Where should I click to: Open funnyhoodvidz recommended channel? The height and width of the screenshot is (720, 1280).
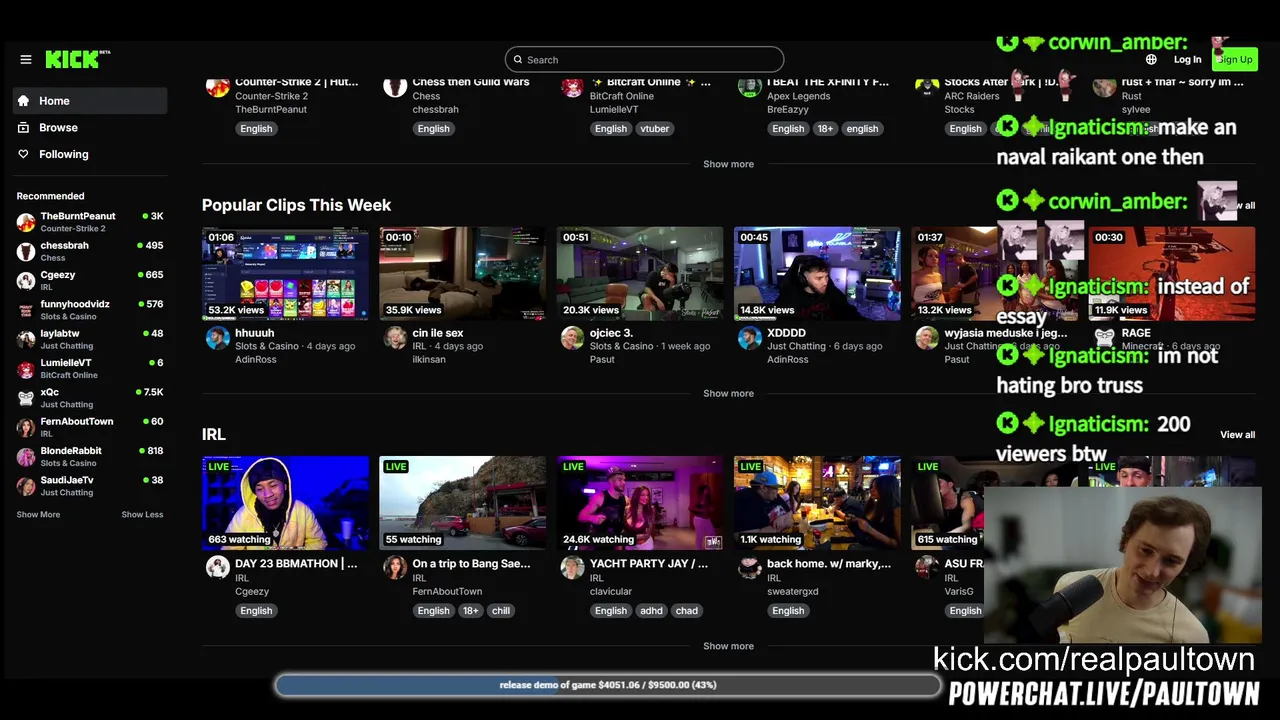pyautogui.click(x=90, y=310)
